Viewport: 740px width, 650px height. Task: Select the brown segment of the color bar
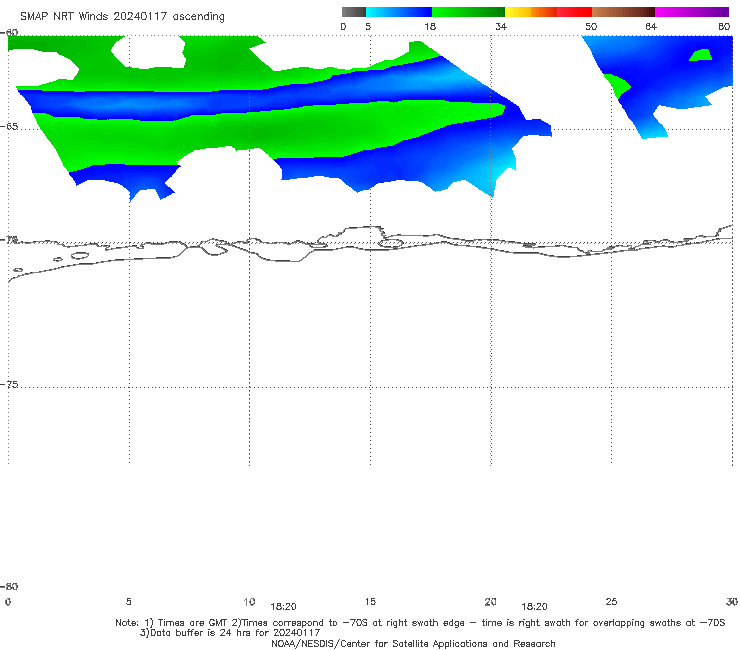coord(623,12)
